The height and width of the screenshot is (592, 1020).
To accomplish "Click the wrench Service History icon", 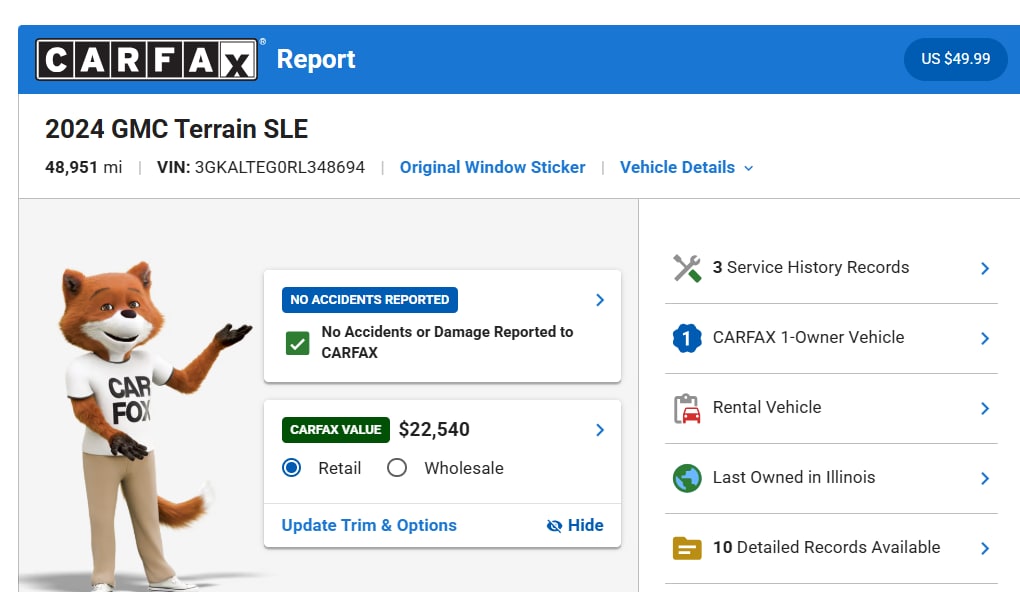I will pyautogui.click(x=687, y=268).
